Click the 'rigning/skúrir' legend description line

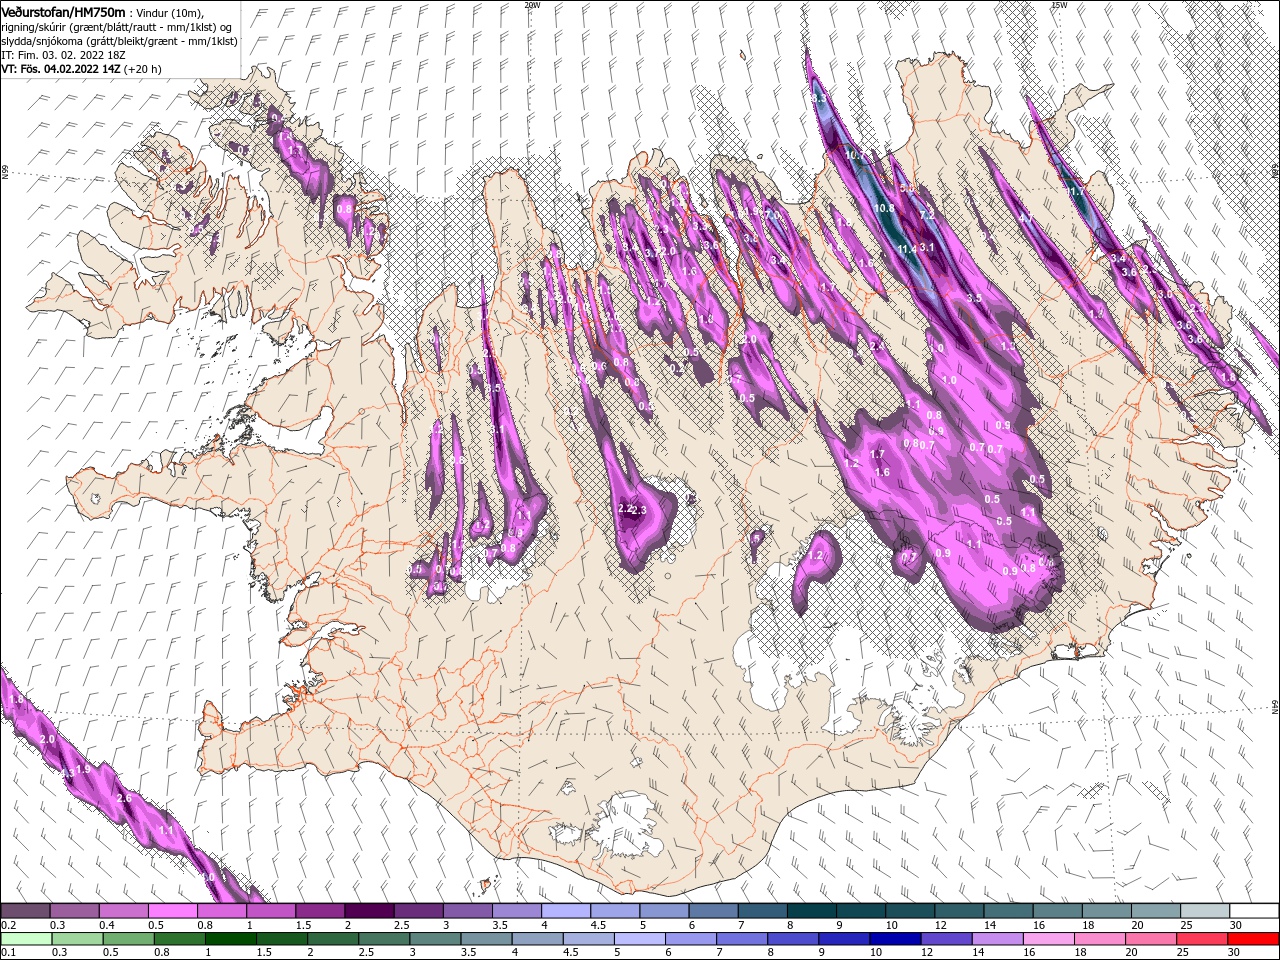tap(116, 27)
